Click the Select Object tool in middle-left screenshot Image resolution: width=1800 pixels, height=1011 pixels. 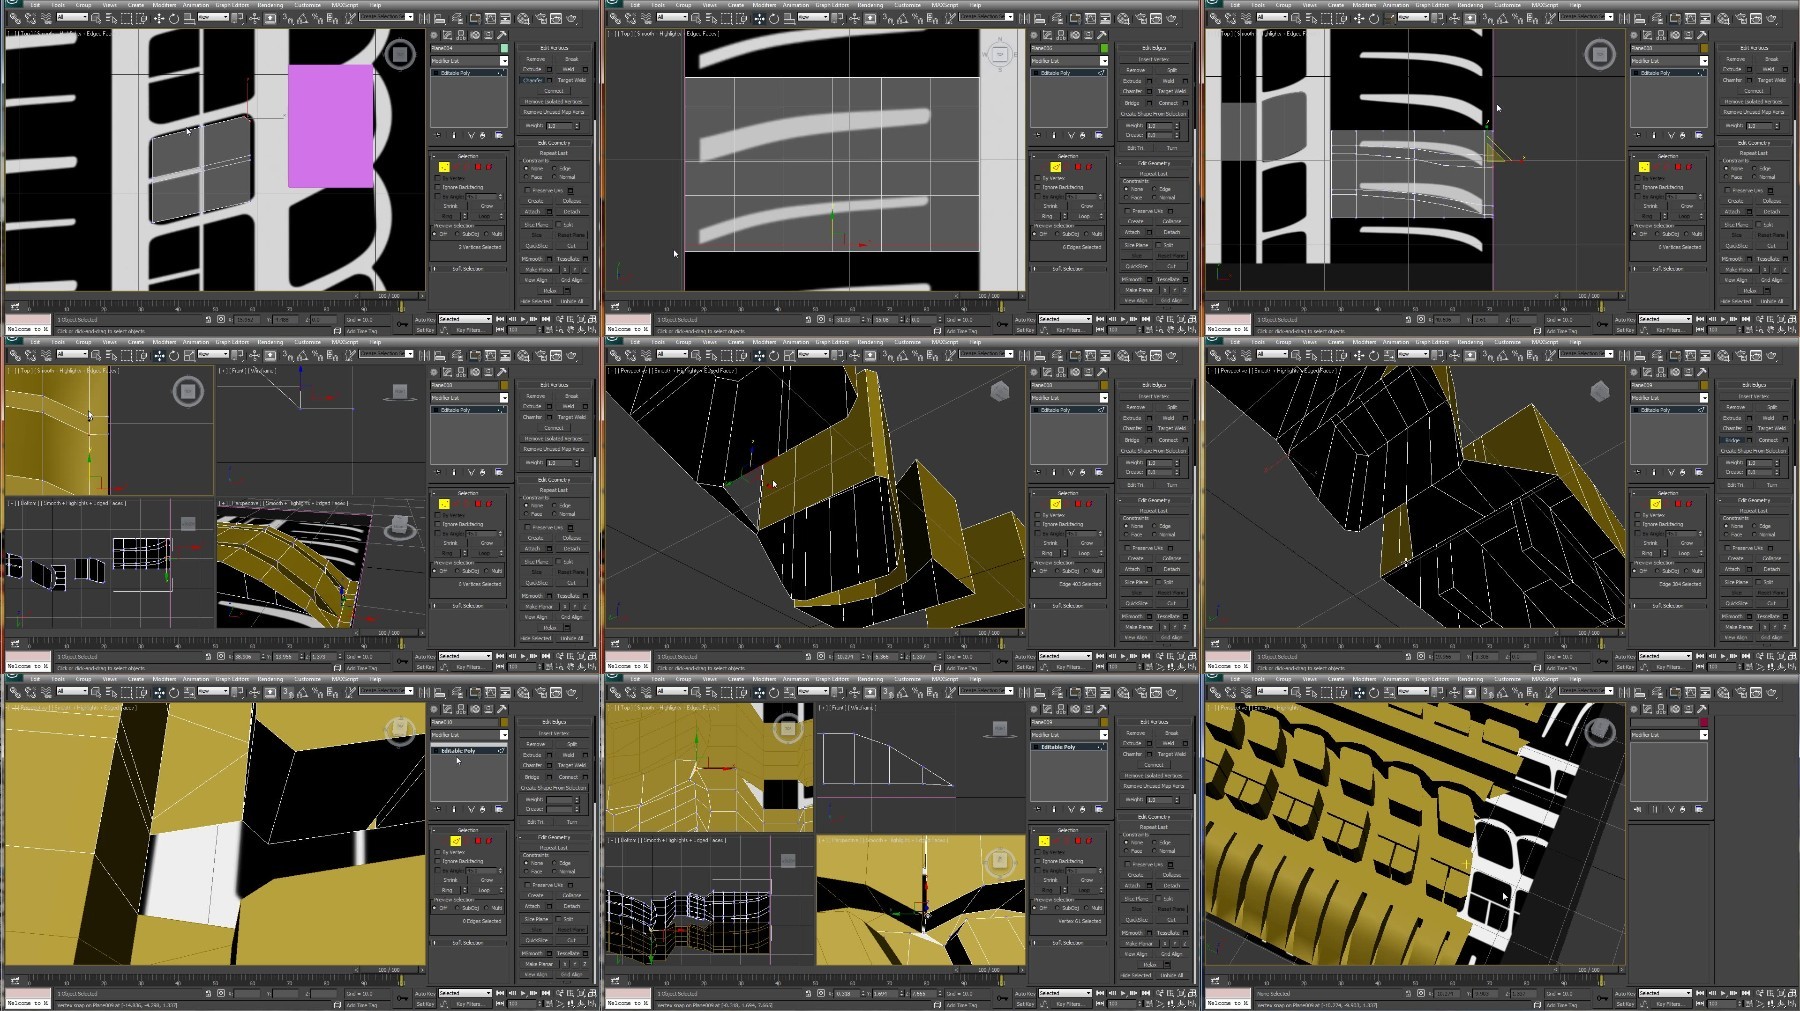coord(96,355)
